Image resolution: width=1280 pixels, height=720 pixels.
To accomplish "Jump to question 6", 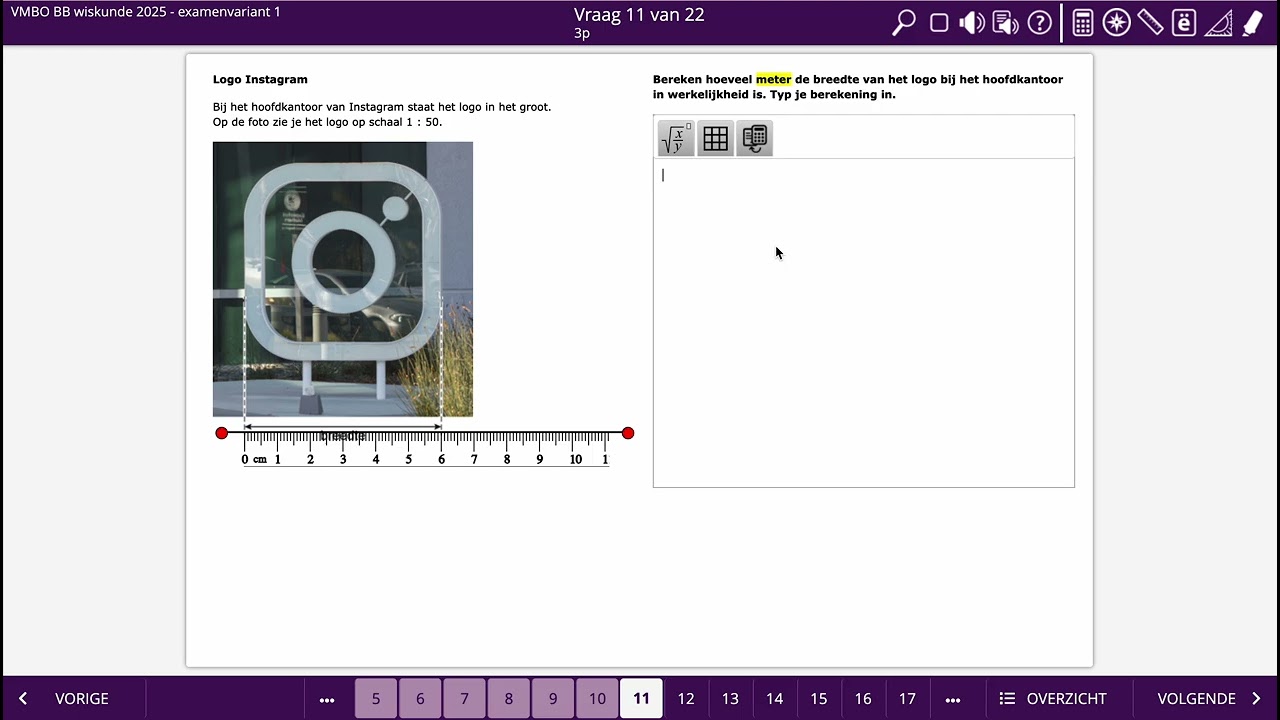I will point(420,699).
